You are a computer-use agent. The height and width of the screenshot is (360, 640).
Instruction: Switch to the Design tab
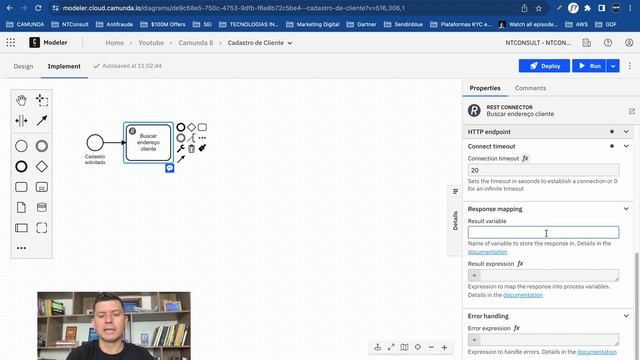point(23,66)
